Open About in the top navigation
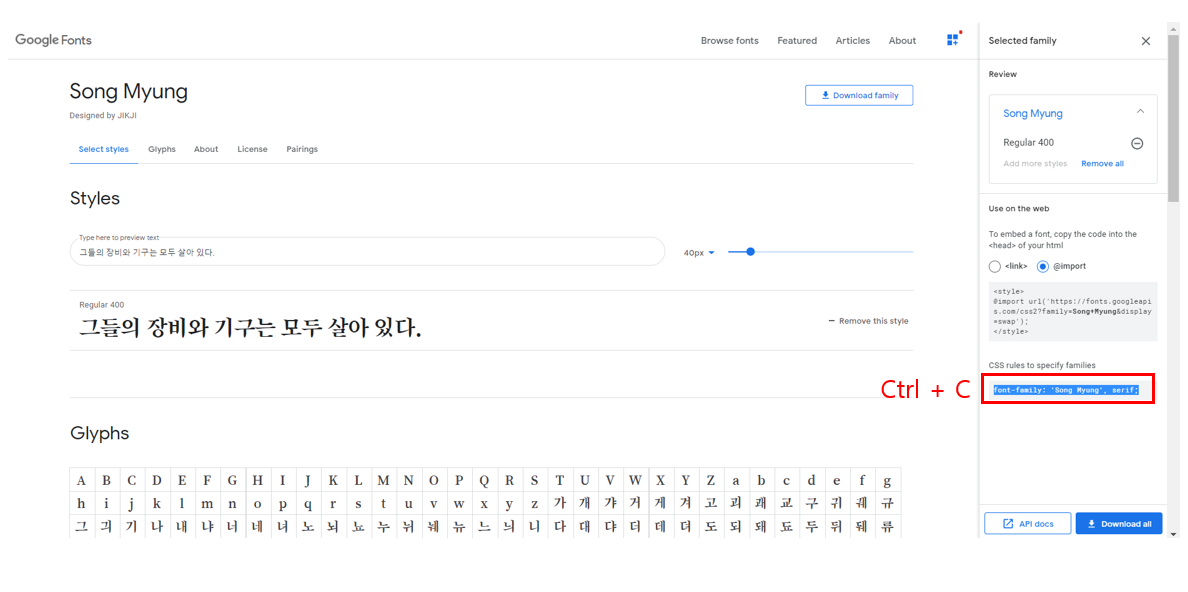1188x592 pixels. coord(902,41)
